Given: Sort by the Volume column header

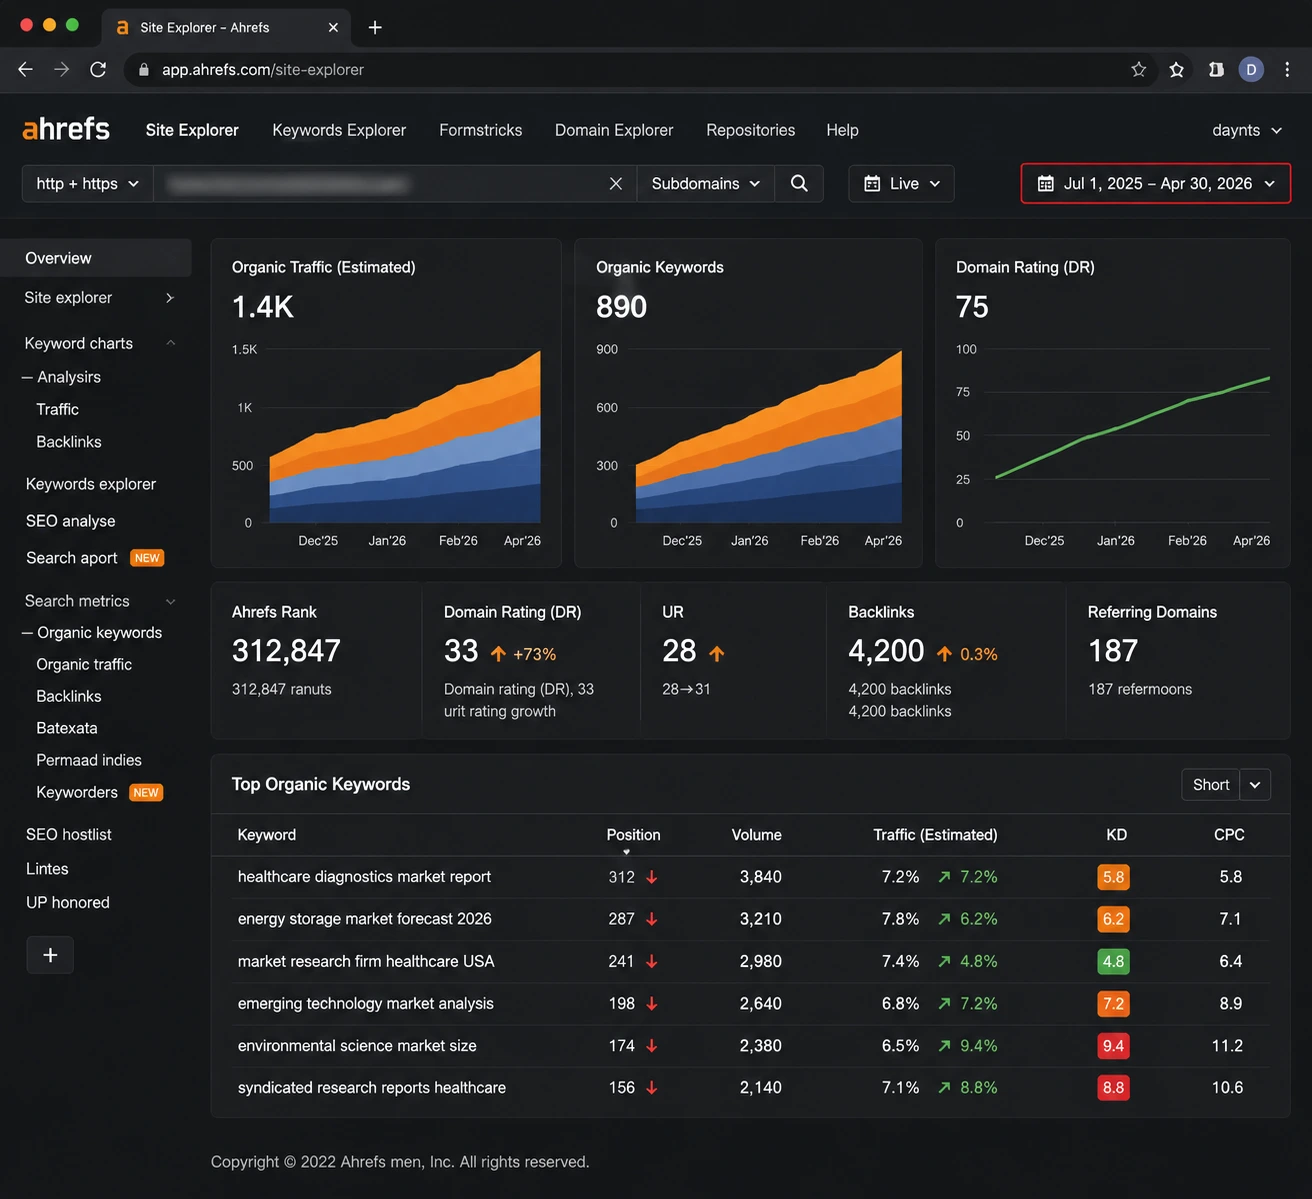Looking at the screenshot, I should (757, 835).
